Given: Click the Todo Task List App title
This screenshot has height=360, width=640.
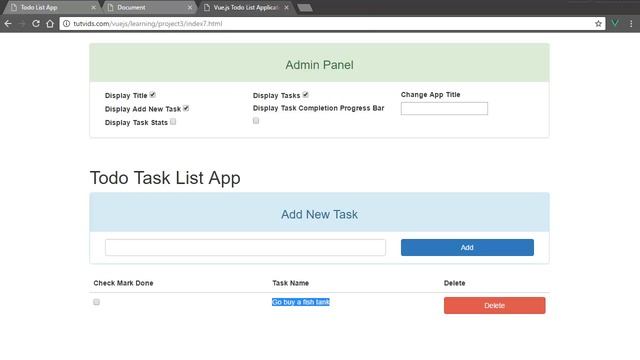Looking at the screenshot, I should point(165,178).
